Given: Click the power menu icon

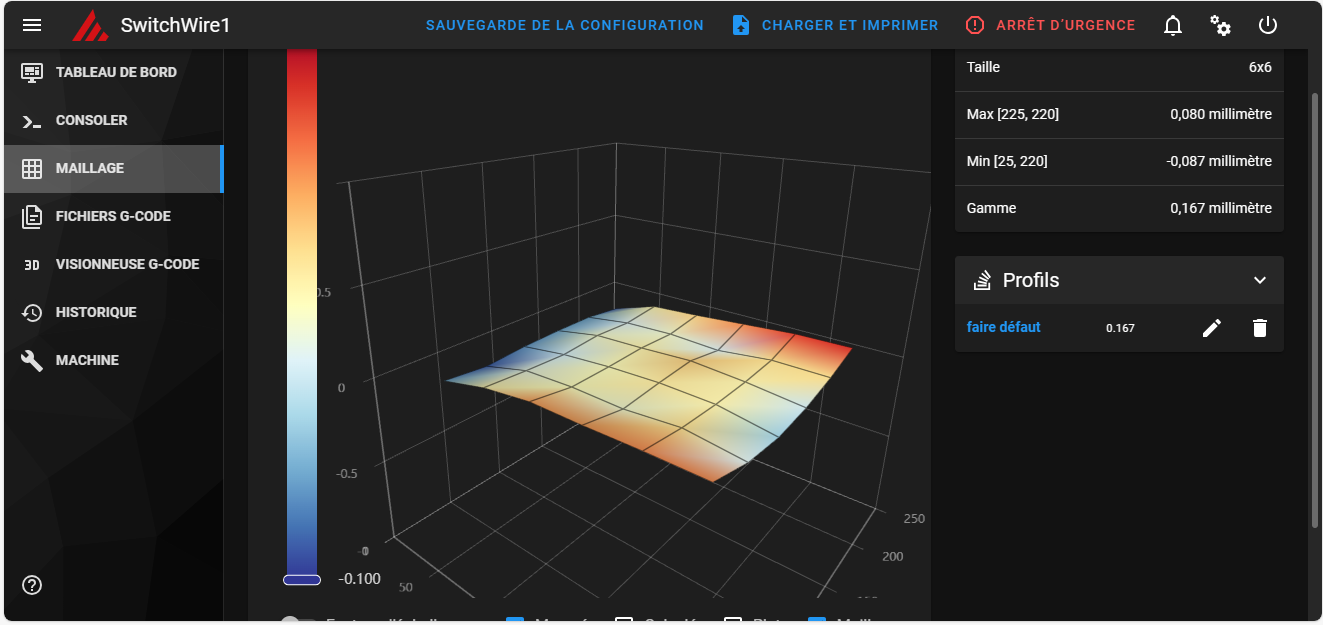Looking at the screenshot, I should (x=1268, y=25).
